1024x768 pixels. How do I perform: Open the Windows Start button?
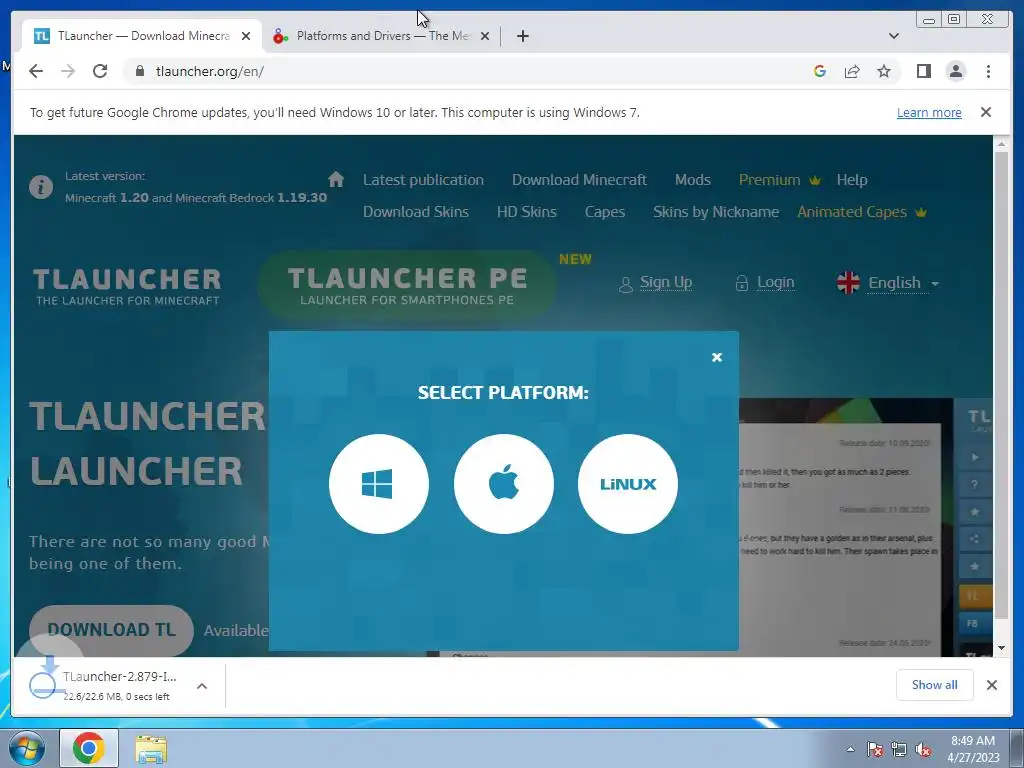click(x=26, y=748)
